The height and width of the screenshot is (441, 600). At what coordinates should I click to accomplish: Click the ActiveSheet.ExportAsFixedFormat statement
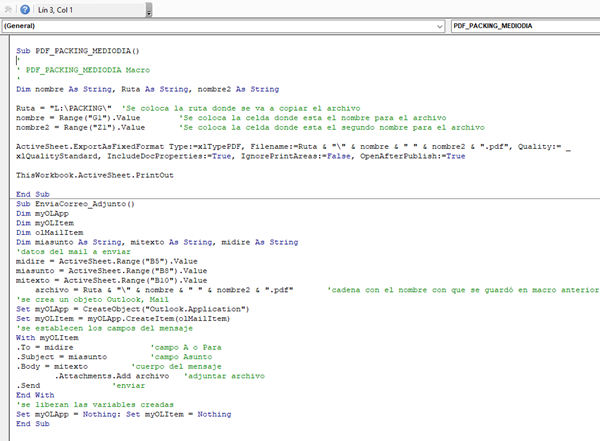(200, 147)
